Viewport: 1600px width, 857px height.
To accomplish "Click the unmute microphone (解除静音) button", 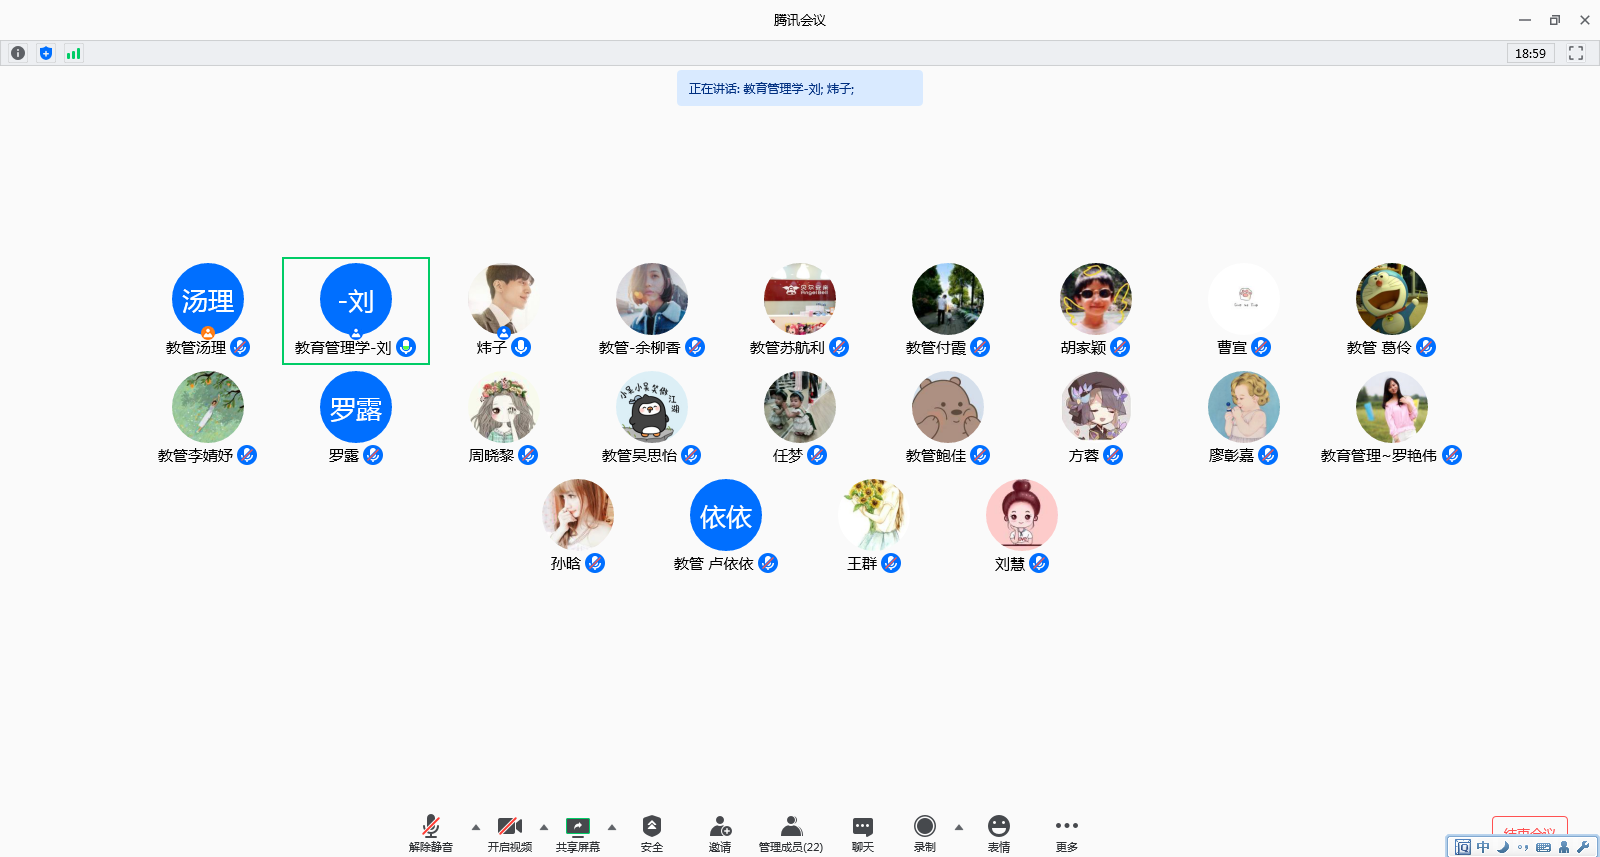I will pyautogui.click(x=431, y=831).
